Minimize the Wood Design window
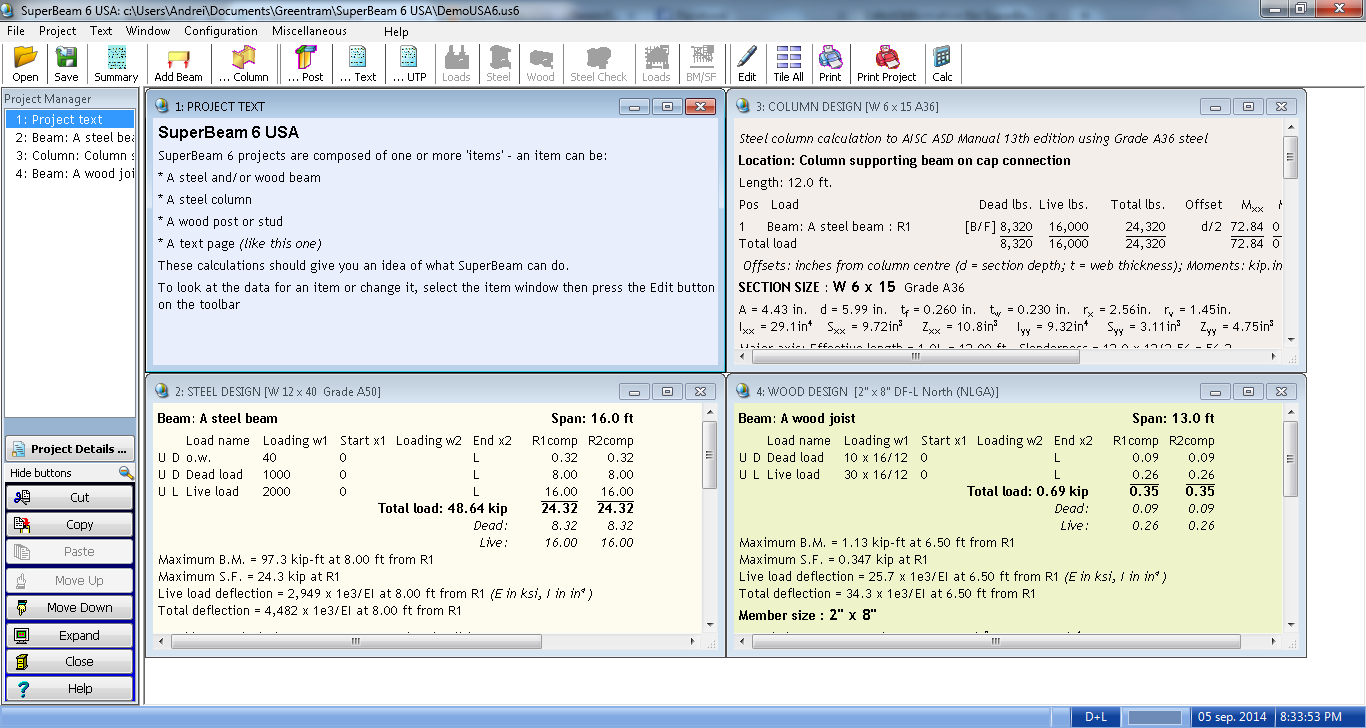The width and height of the screenshot is (1366, 728). (x=1215, y=391)
